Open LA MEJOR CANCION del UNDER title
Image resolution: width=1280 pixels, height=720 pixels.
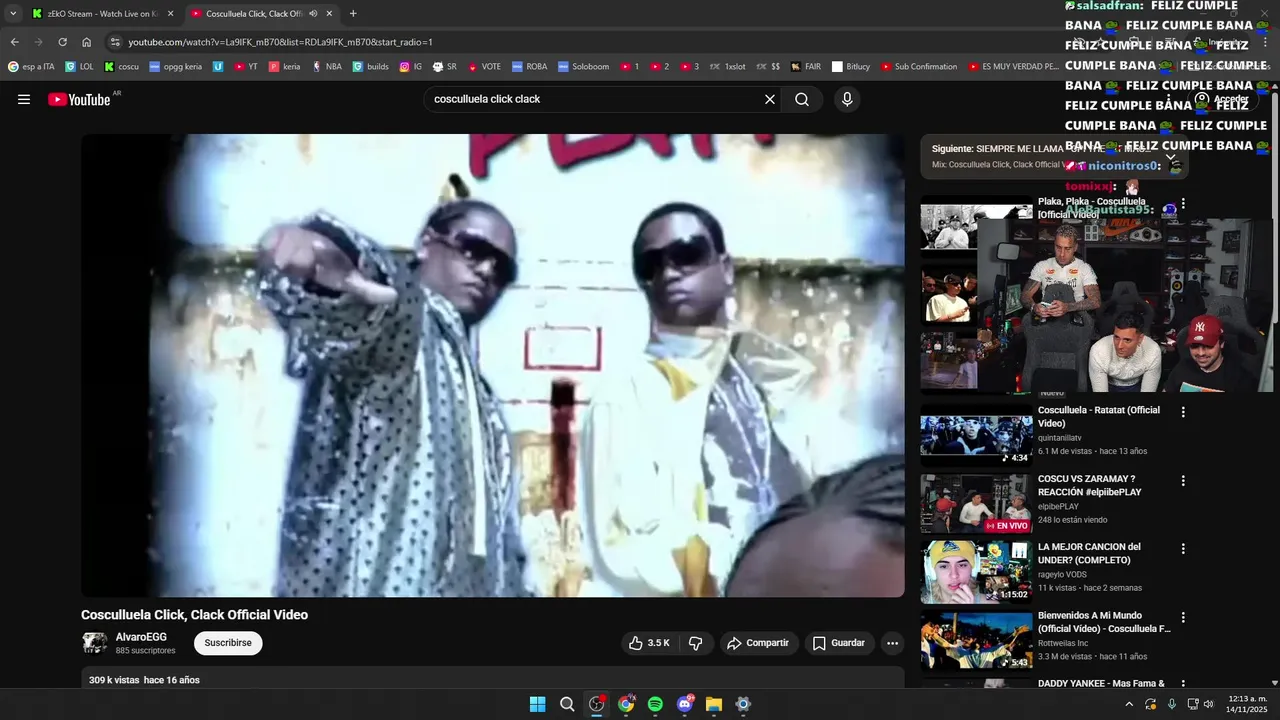(x=1089, y=553)
